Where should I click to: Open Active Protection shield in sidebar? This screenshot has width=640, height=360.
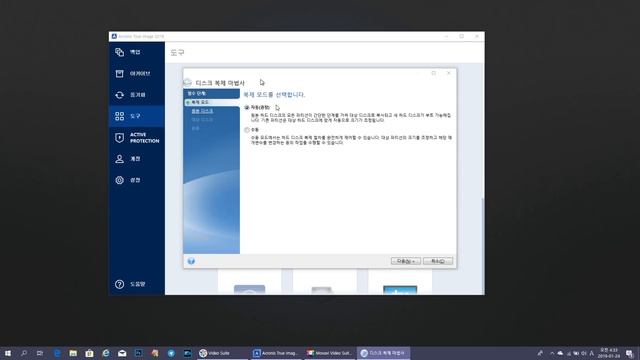pyautogui.click(x=136, y=138)
